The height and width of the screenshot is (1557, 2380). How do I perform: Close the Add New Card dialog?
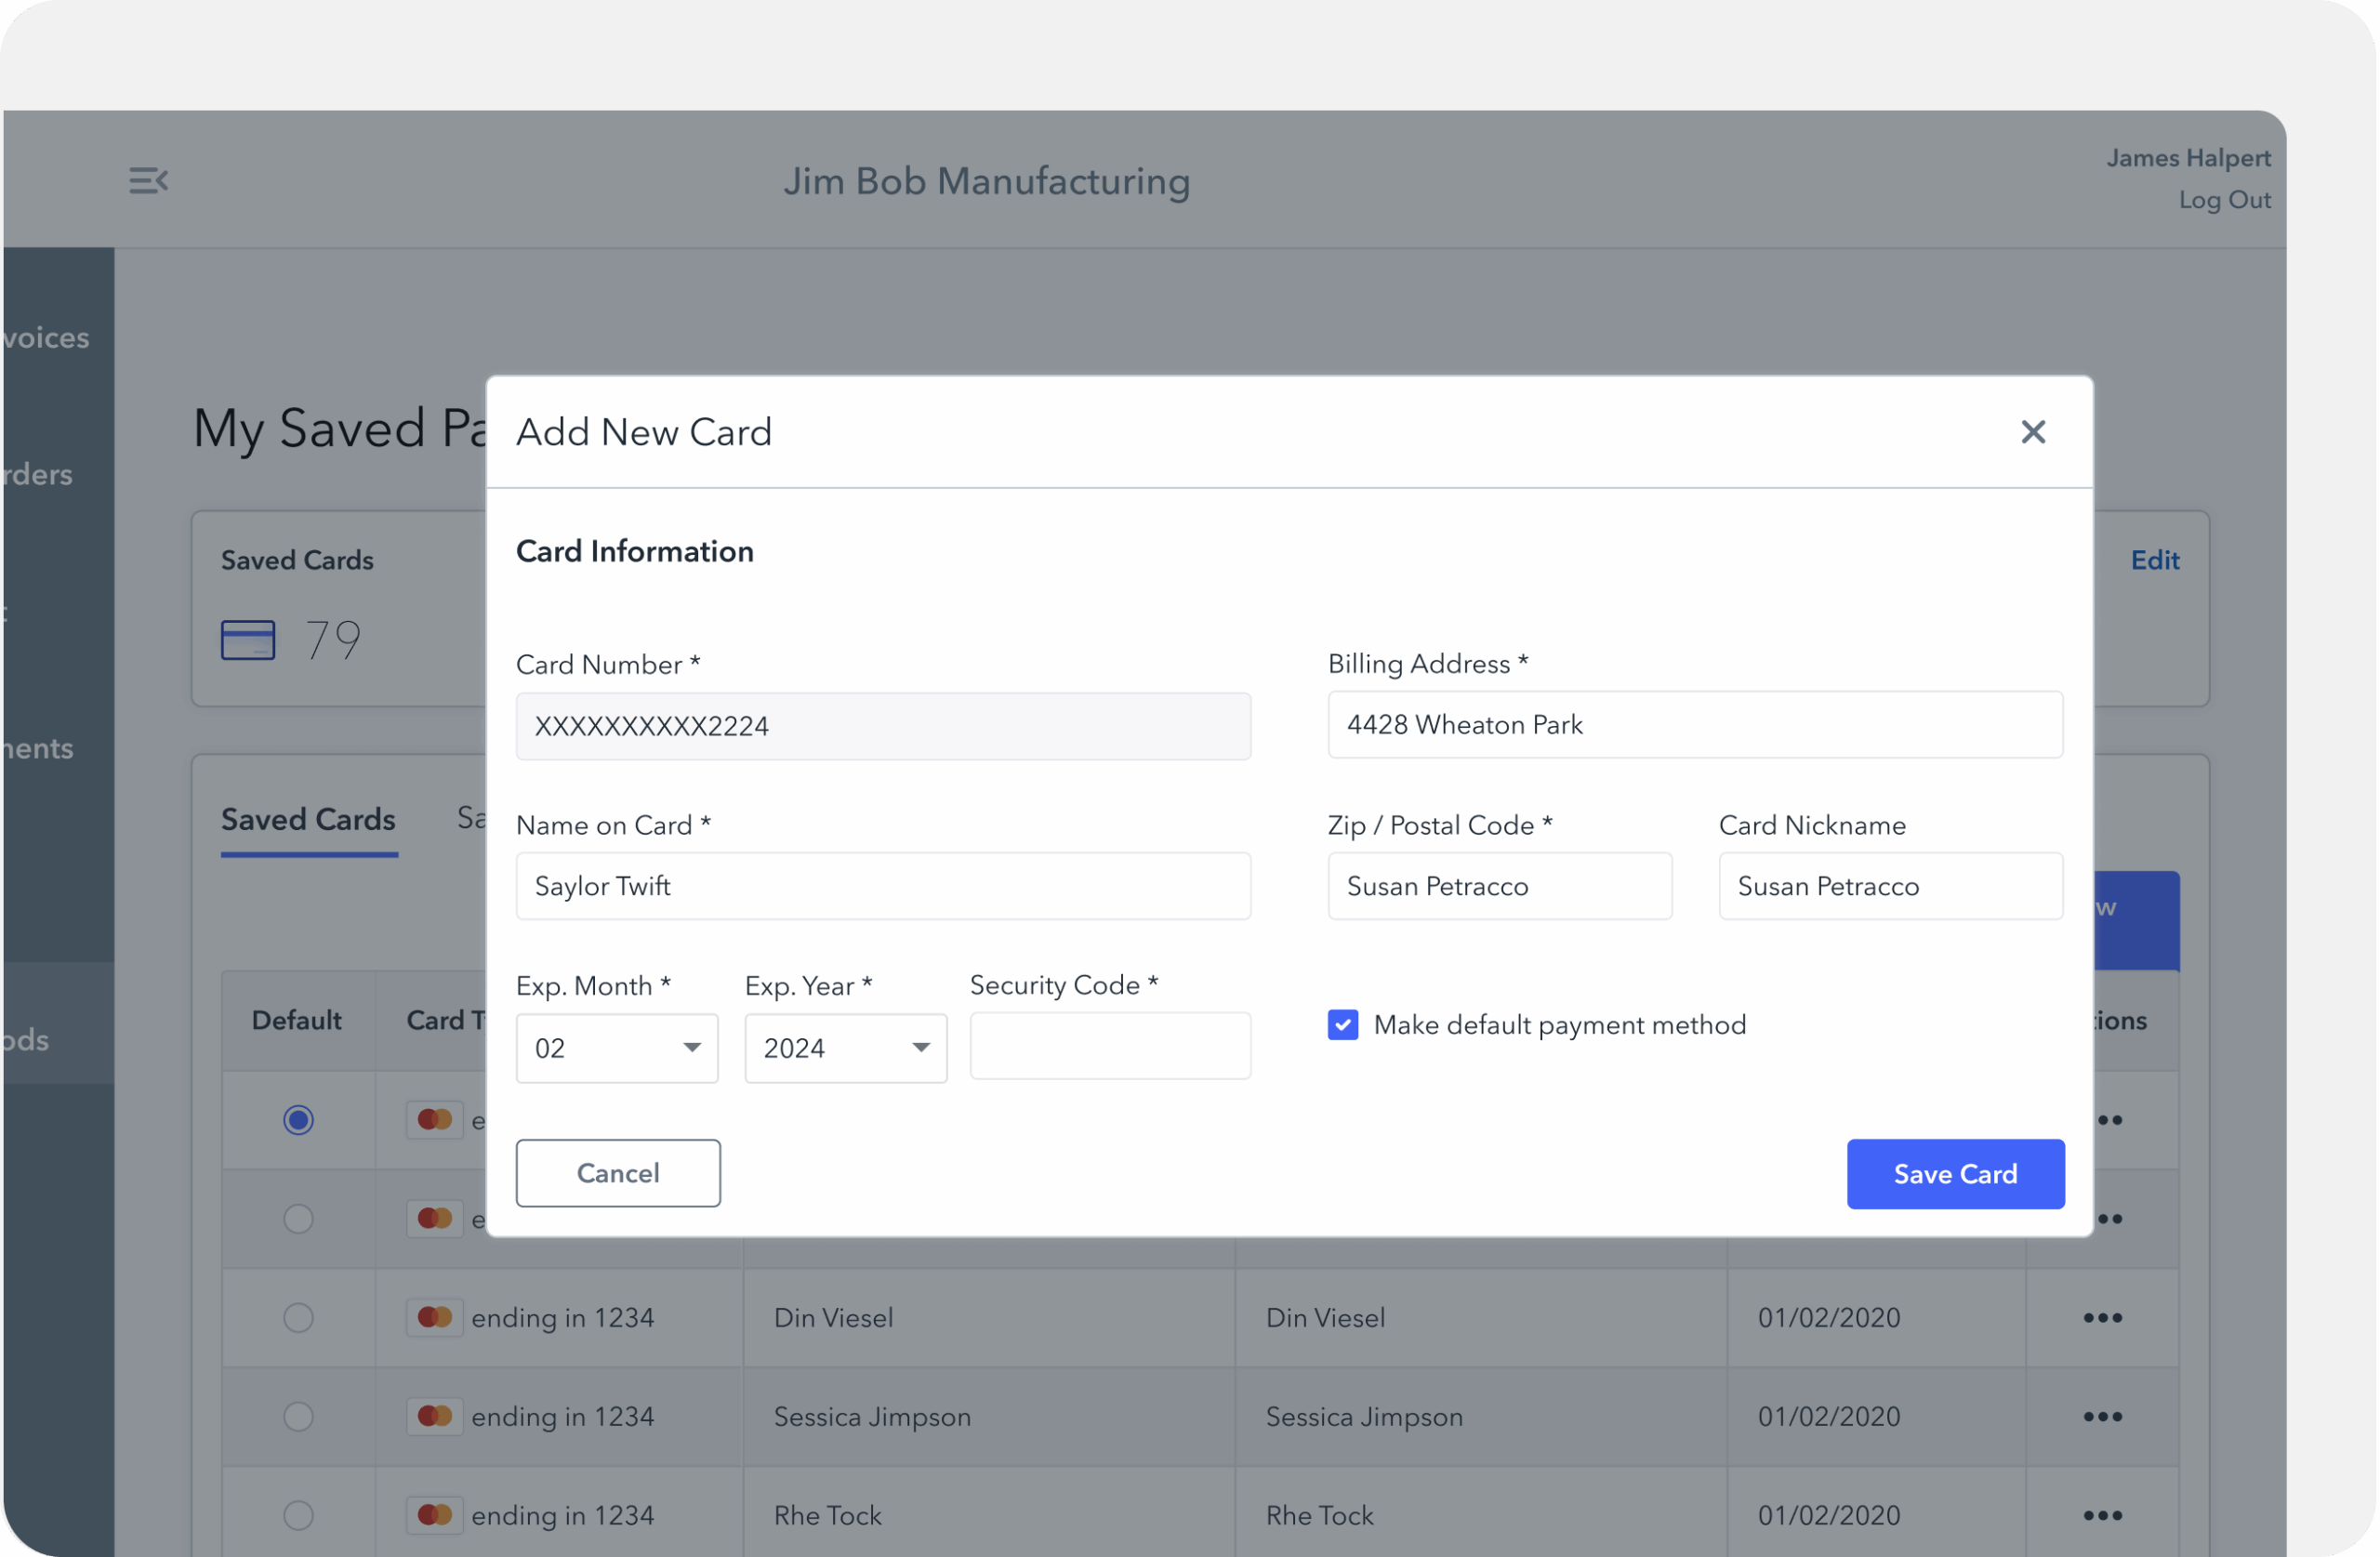click(2035, 432)
